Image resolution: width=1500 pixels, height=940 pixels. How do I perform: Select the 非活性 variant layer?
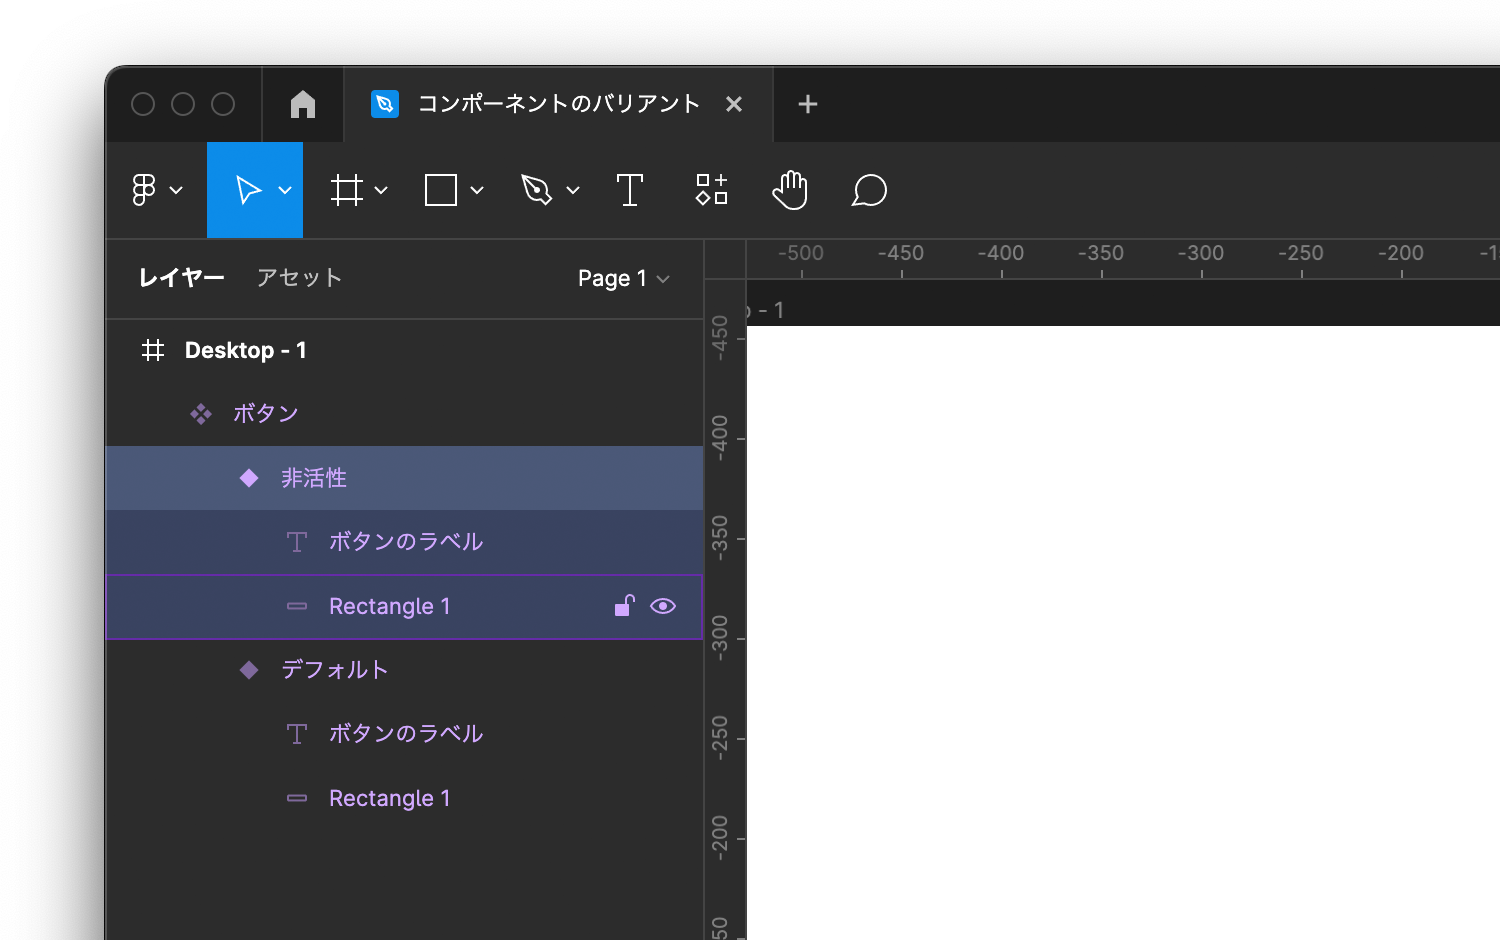[404, 478]
